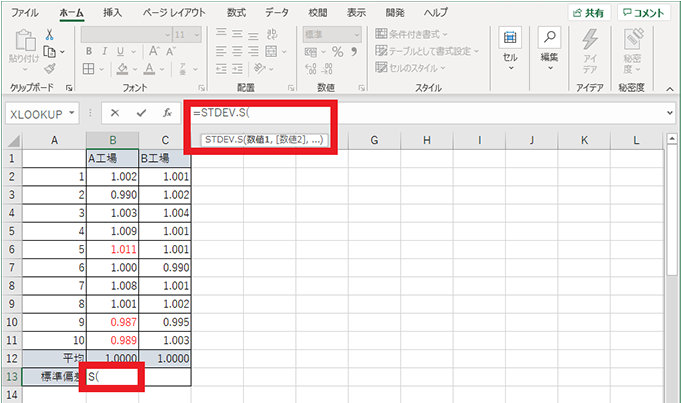Click the Ideas (アイデア) button
This screenshot has width=681, height=403.
pos(590,51)
